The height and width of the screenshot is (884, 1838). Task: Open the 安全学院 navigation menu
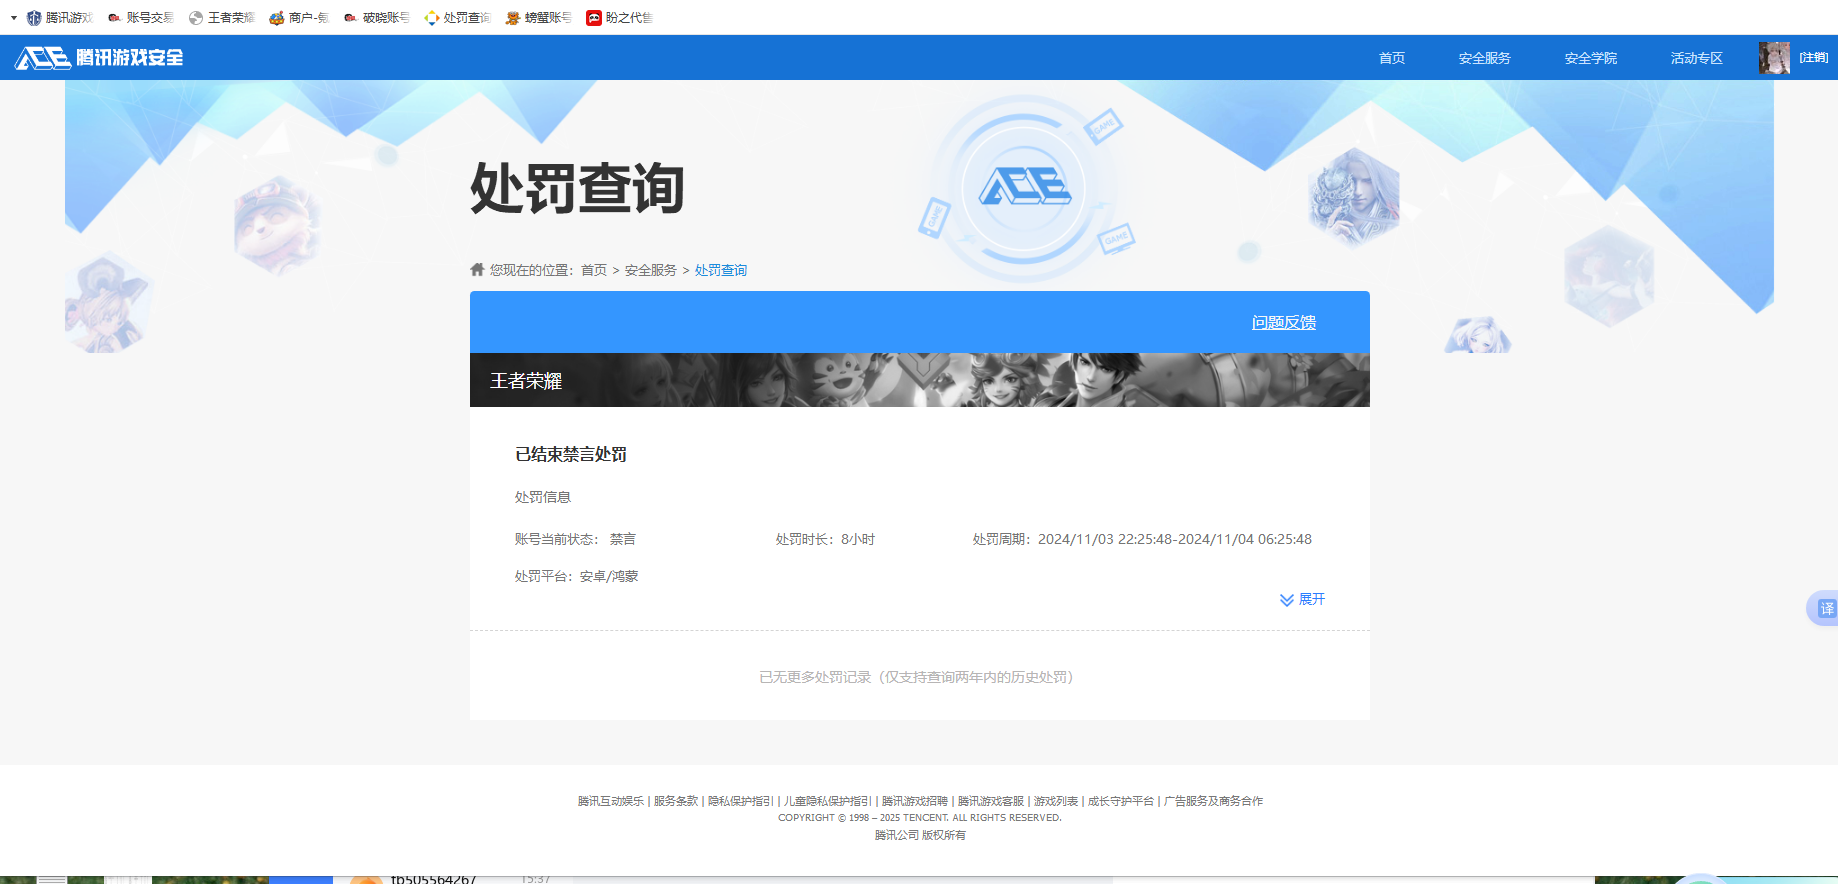point(1590,58)
